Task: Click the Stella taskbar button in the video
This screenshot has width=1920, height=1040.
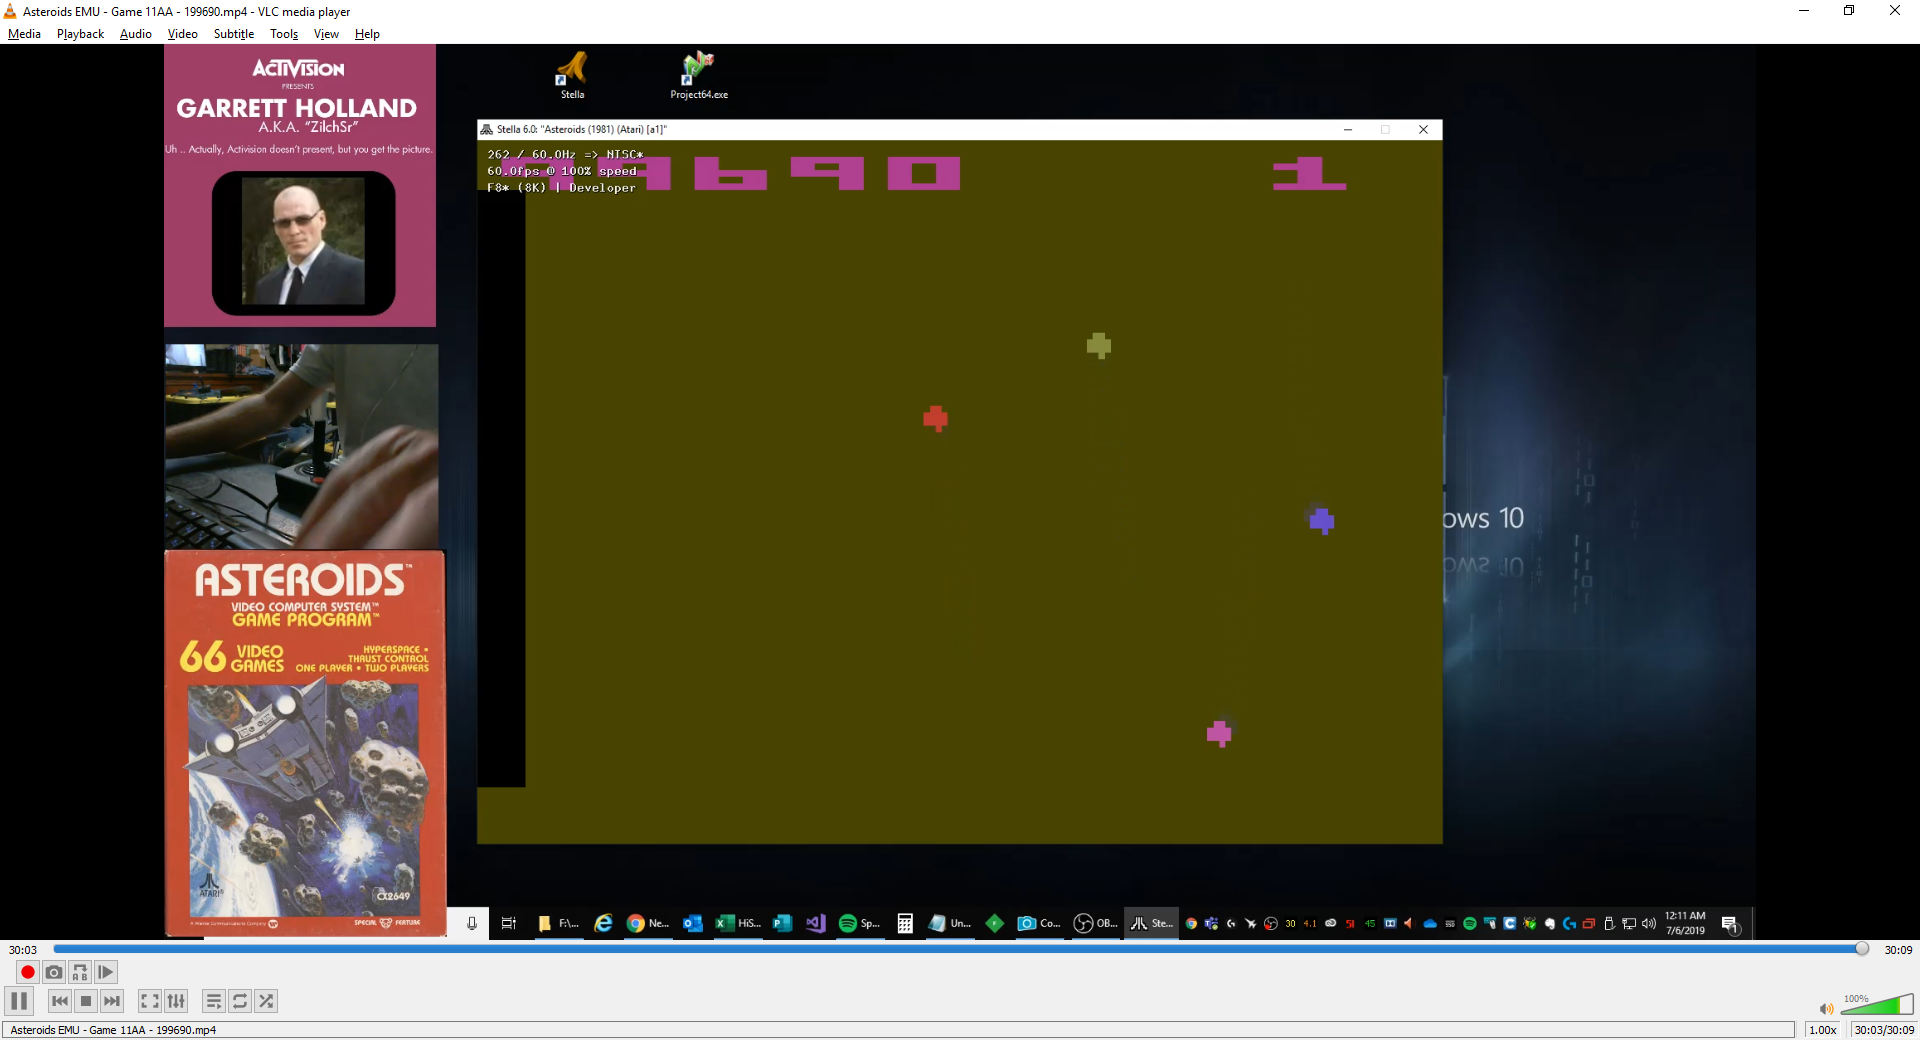Action: click(x=1151, y=923)
